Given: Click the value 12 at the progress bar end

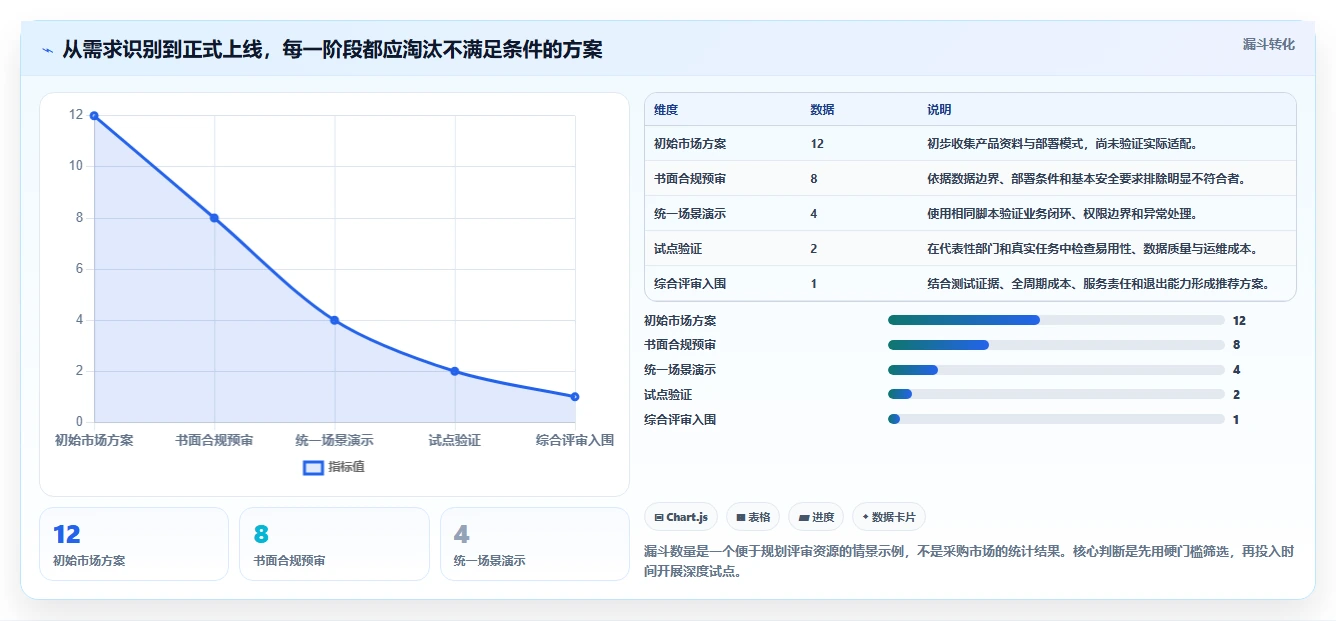Looking at the screenshot, I should 1240,321.
